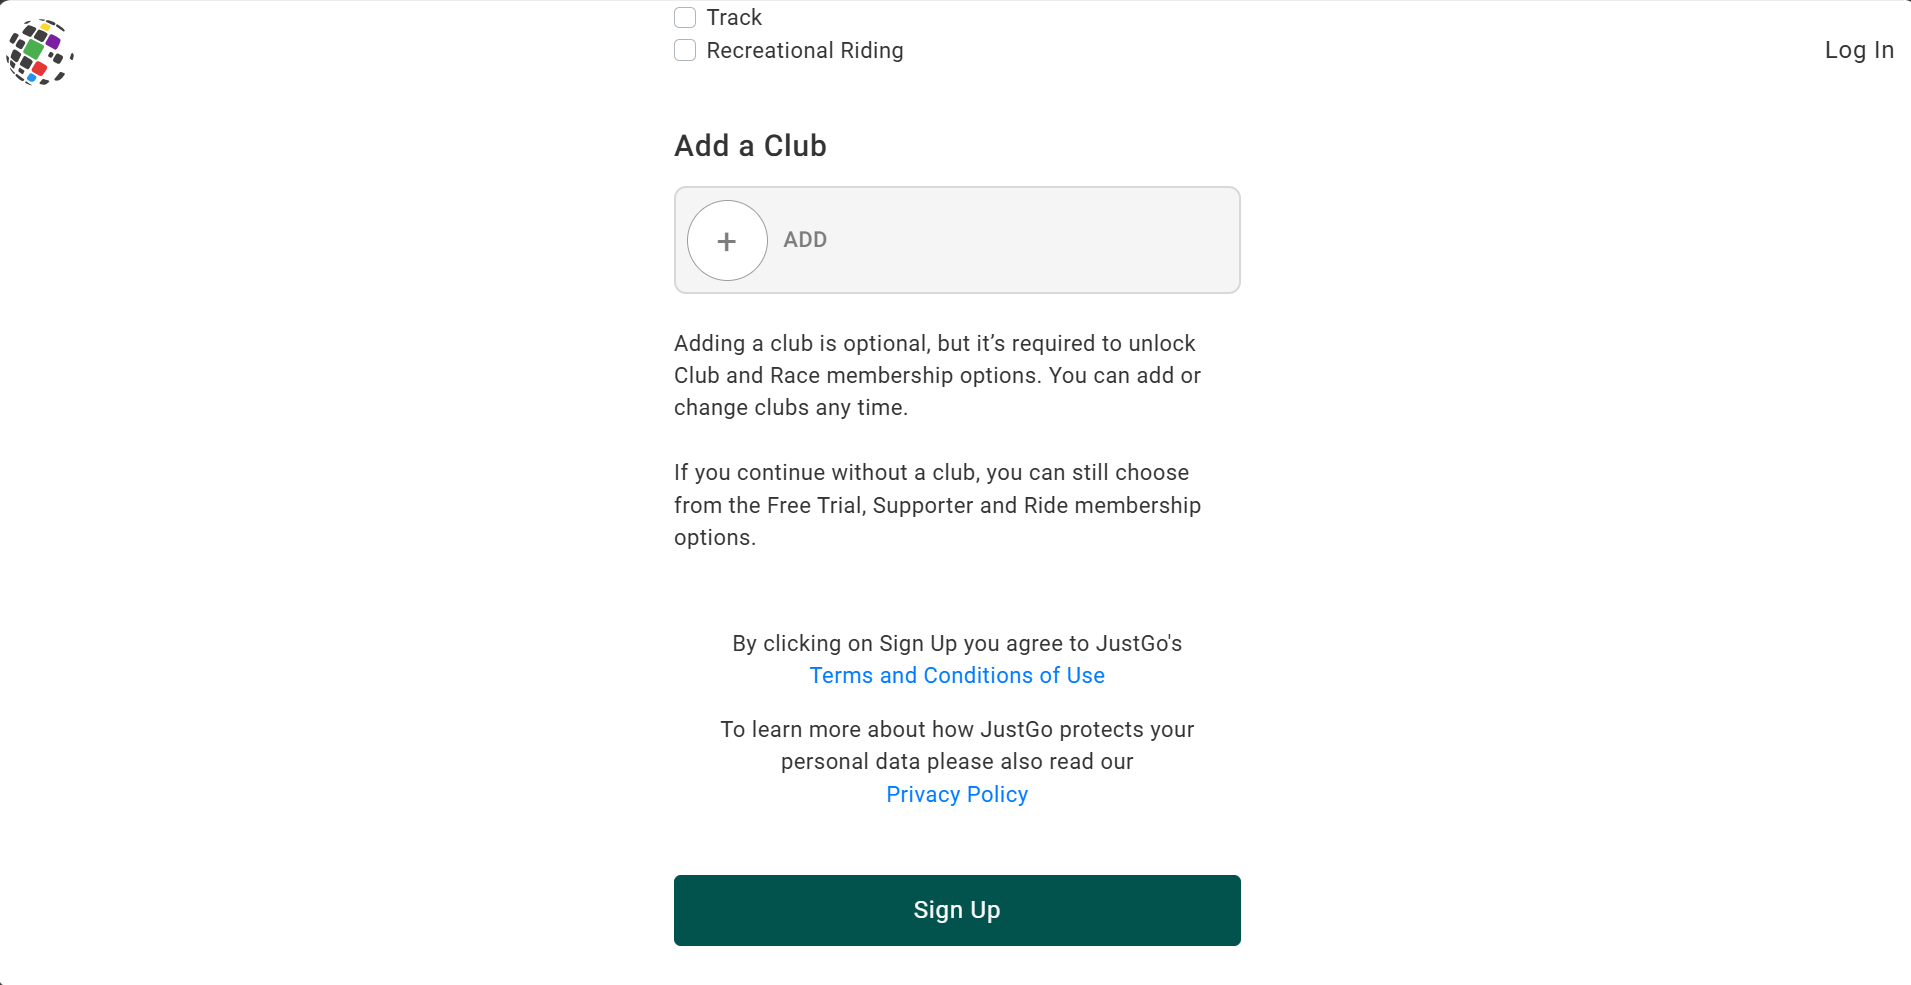Click the 'Adding a club is optional' paragraph
The height and width of the screenshot is (985, 1911).
click(937, 375)
